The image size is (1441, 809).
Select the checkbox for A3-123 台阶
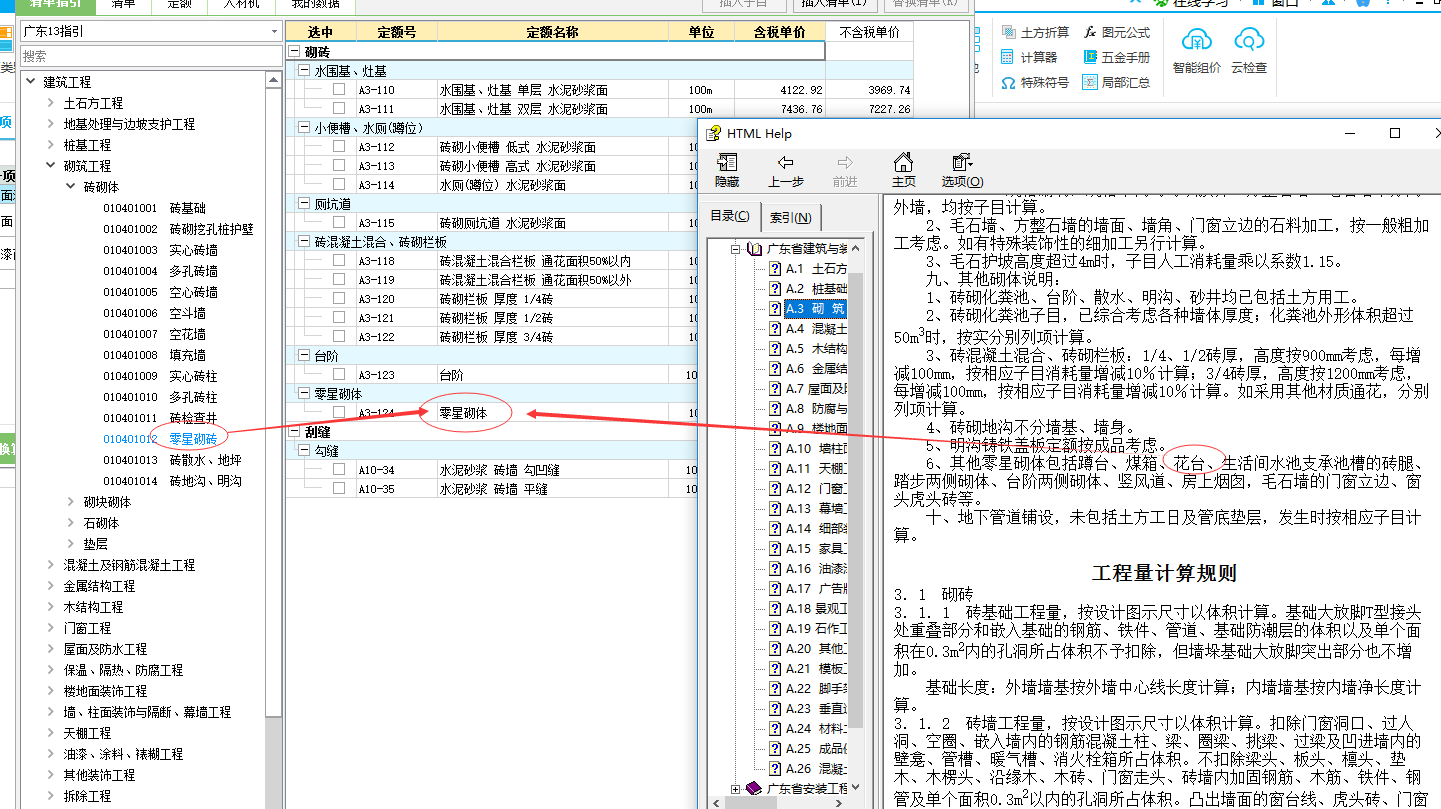point(339,374)
